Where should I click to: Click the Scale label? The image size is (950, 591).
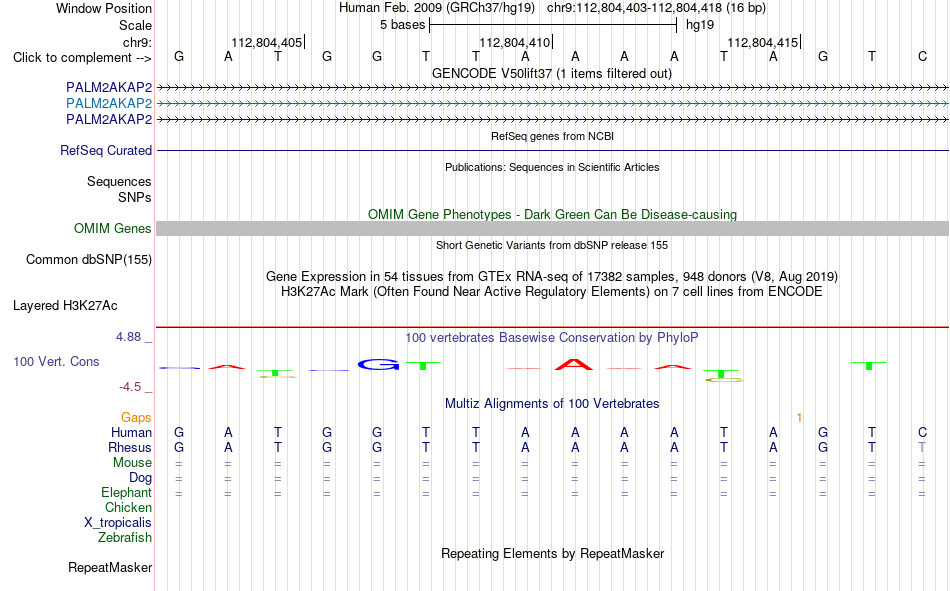click(136, 25)
